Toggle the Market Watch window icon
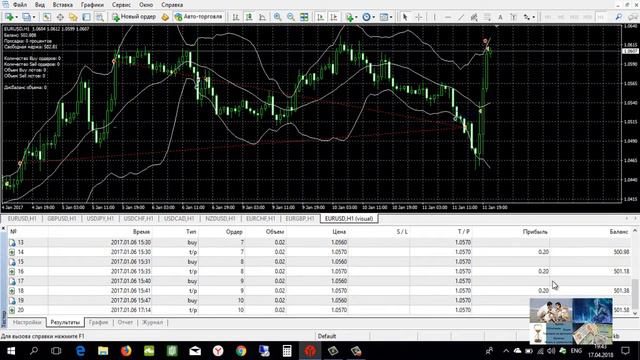This screenshot has width=640, height=360. [x=47, y=17]
